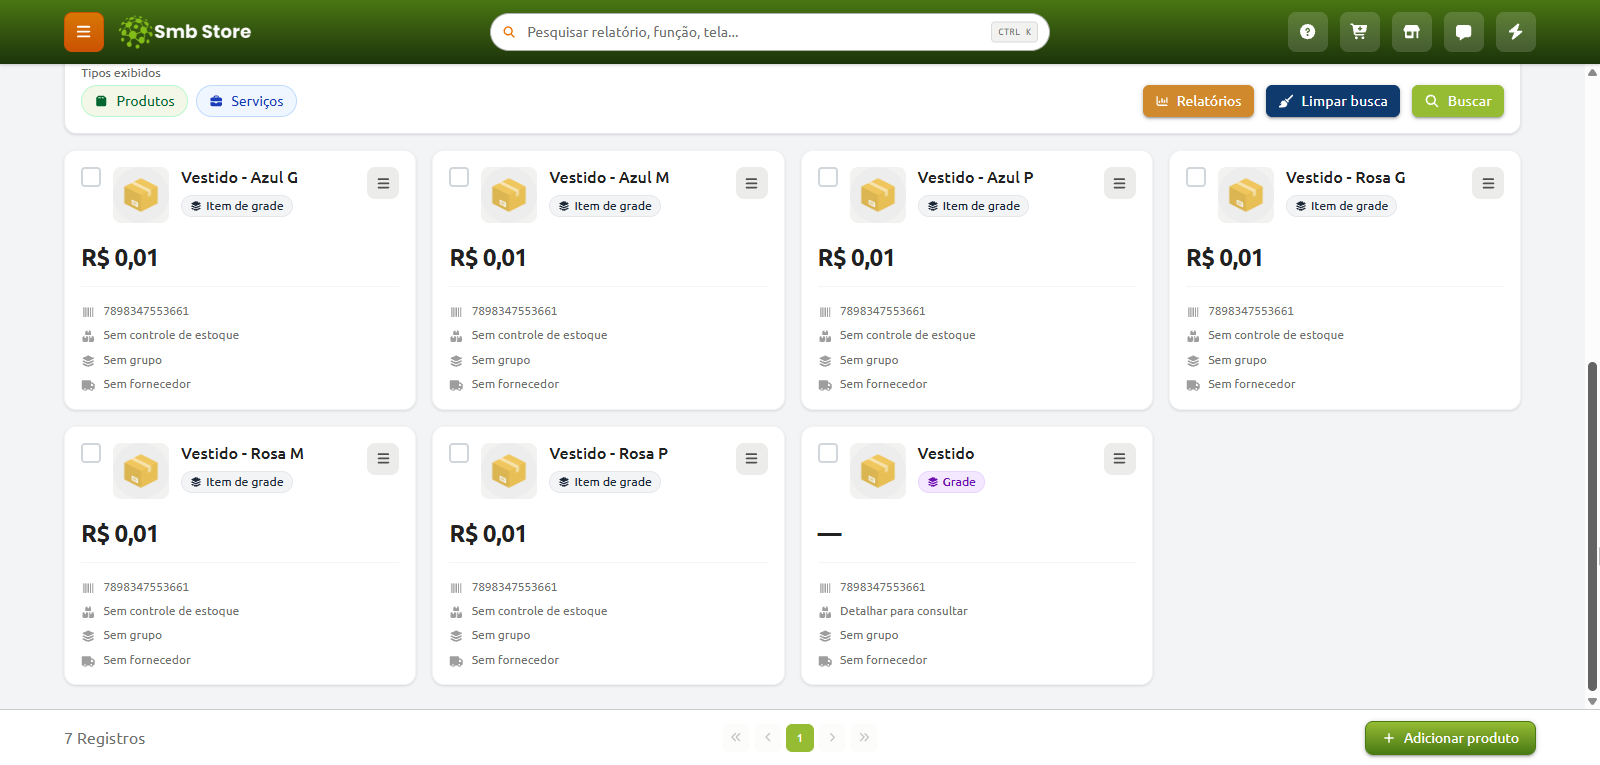
Task: Go to page 1 in pagination
Action: click(800, 738)
